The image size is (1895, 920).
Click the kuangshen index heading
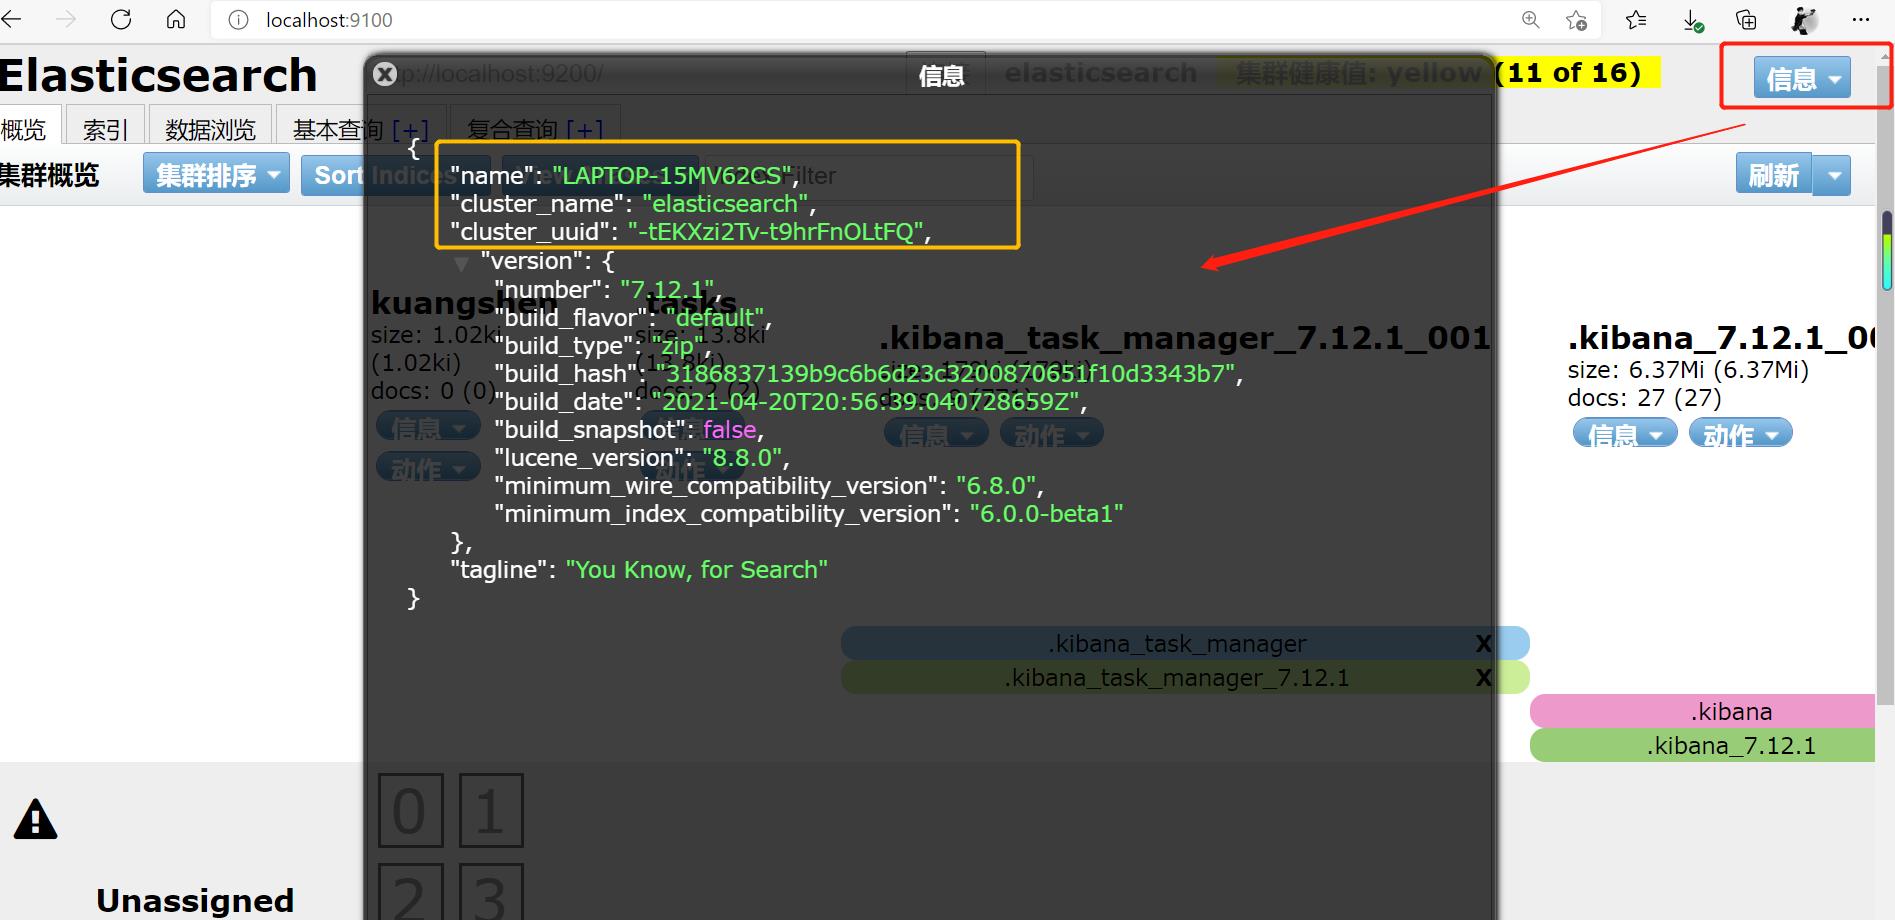tap(464, 302)
